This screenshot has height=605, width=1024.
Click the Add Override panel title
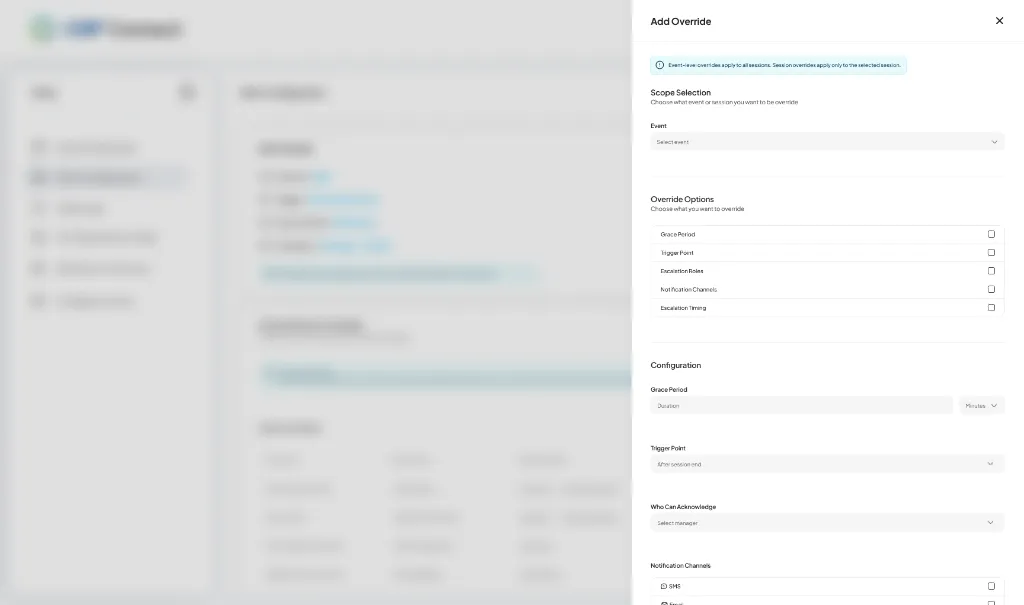pos(680,22)
